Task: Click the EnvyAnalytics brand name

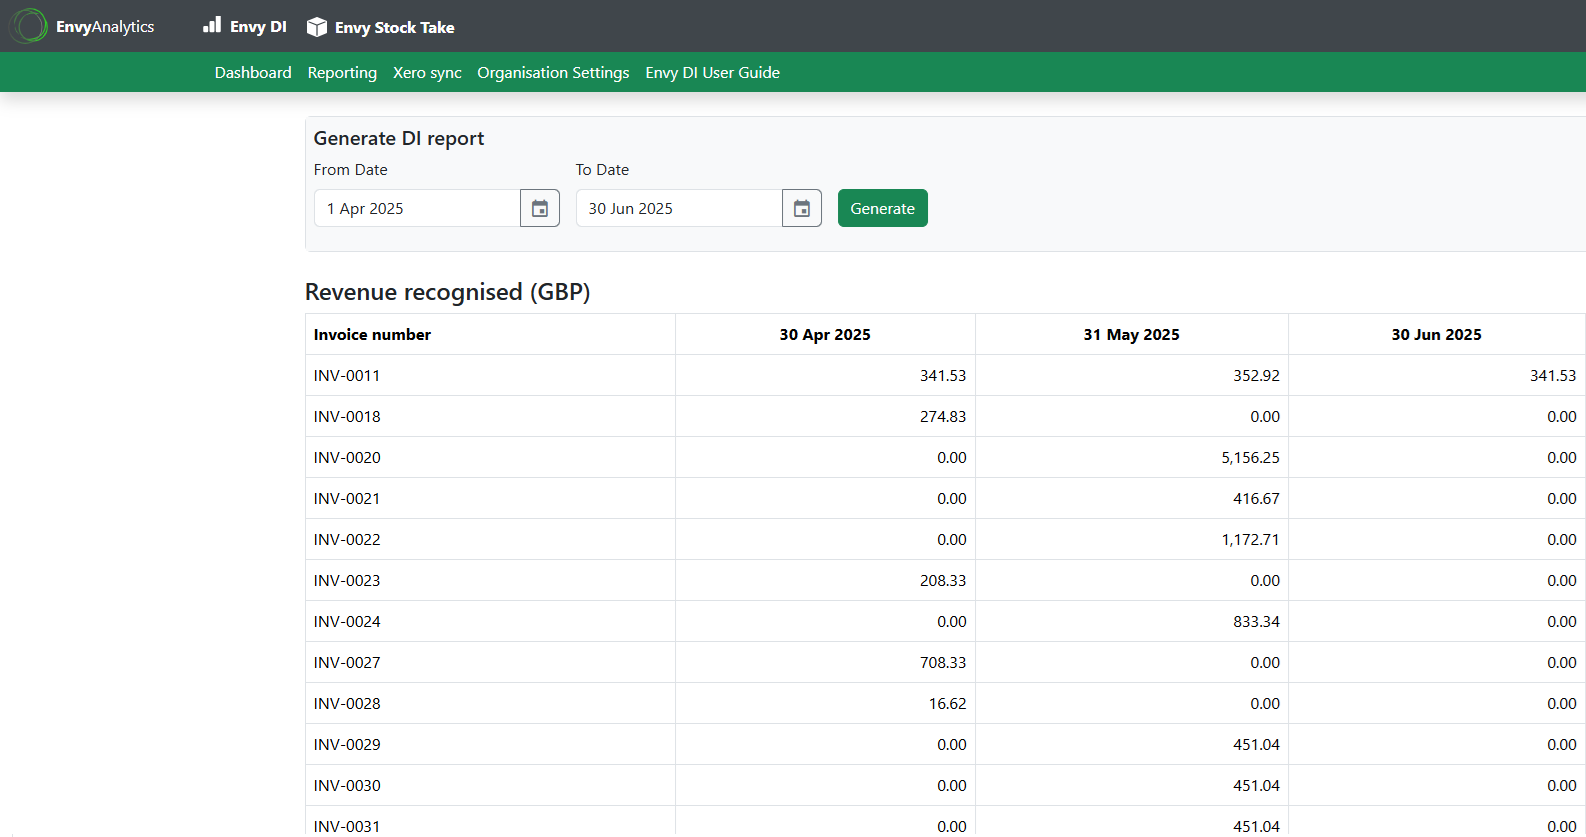Action: coord(105,26)
